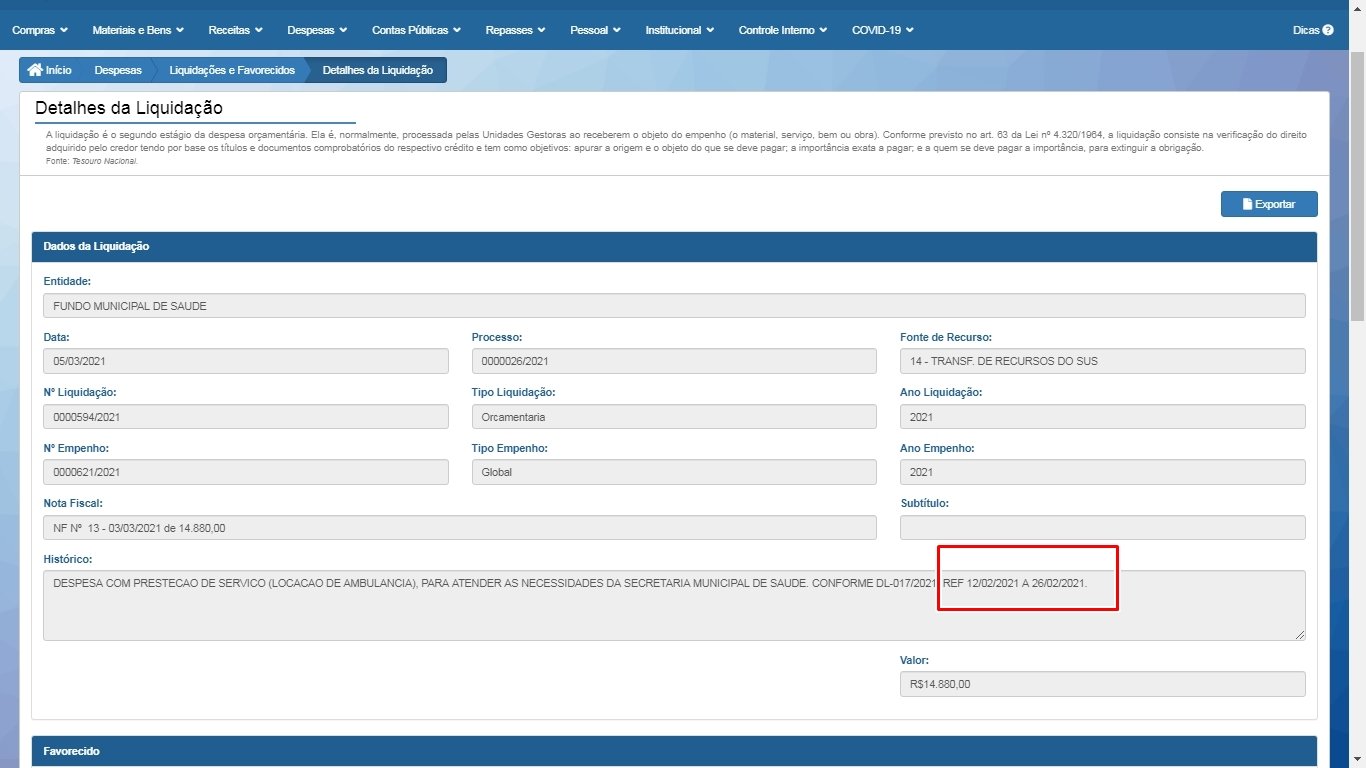Open the Pessoal menu
Viewport: 1366px width, 768px height.
595,30
